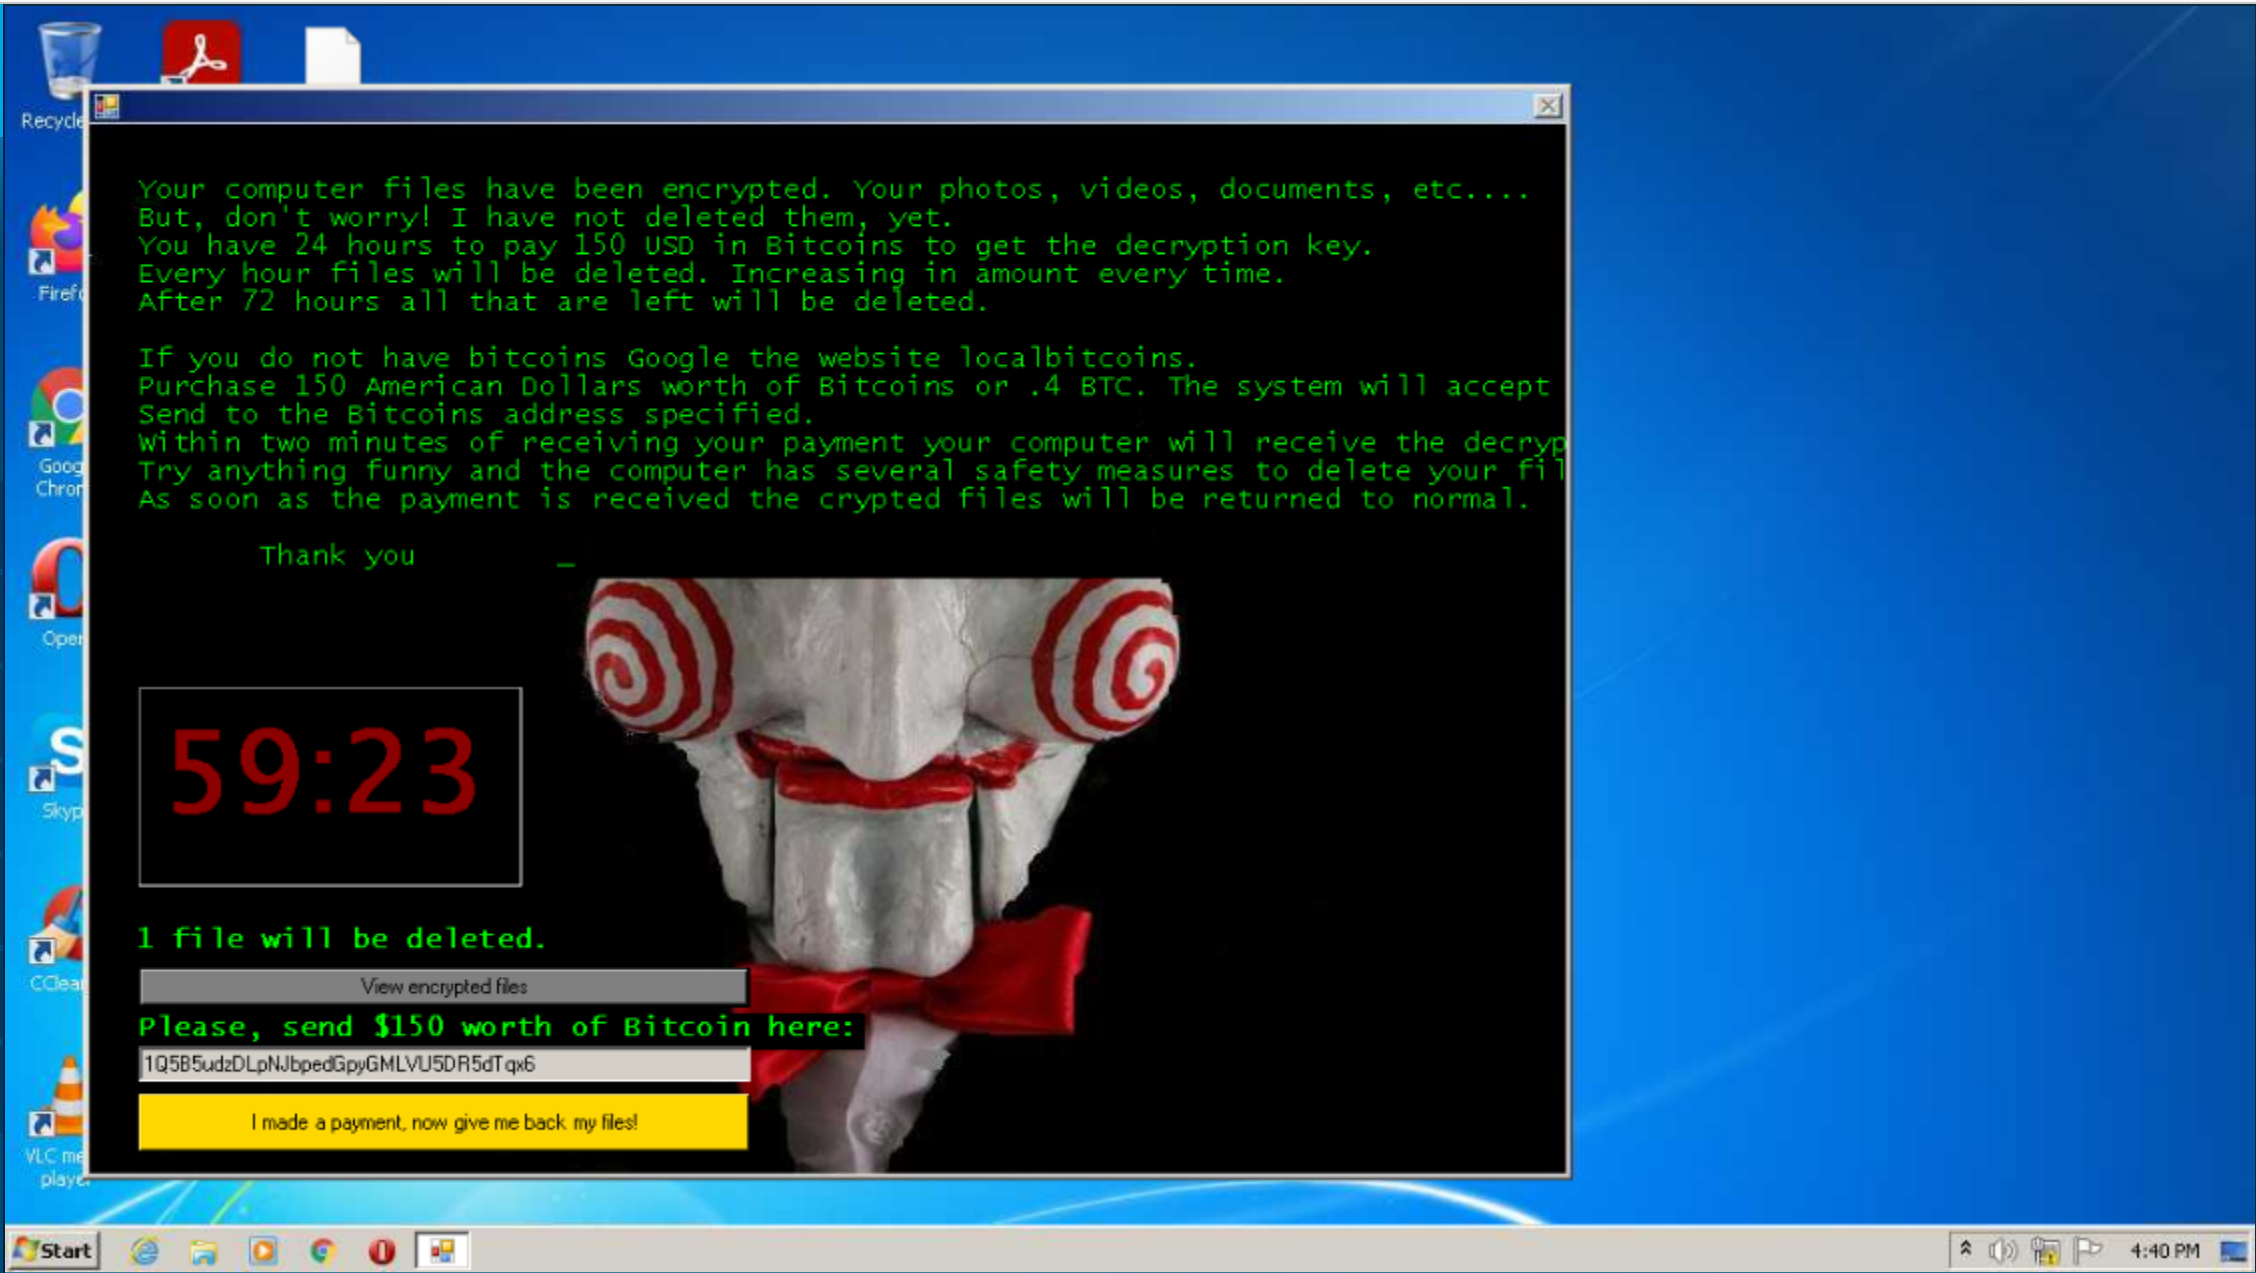2256x1273 pixels.
Task: Select the blank file desktop icon
Action: click(332, 56)
